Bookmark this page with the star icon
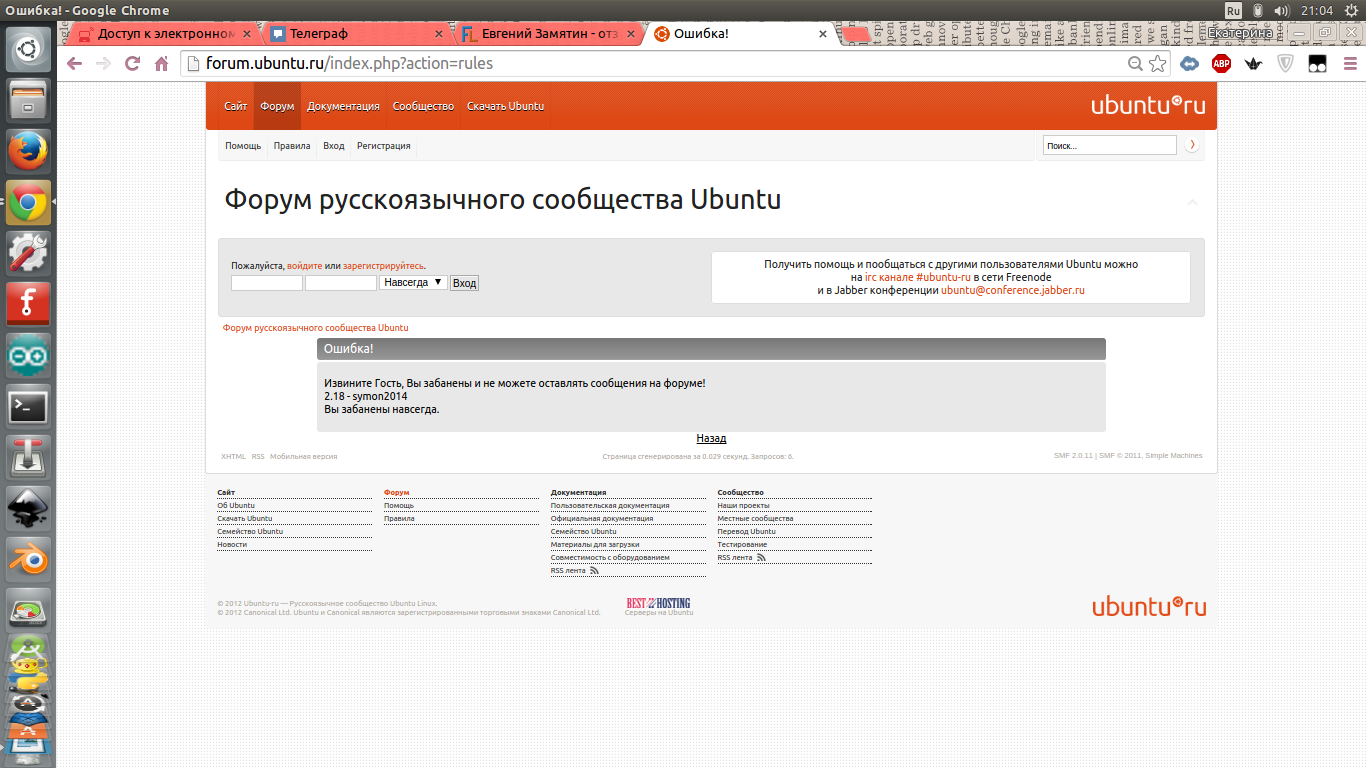1366x768 pixels. coord(1158,64)
